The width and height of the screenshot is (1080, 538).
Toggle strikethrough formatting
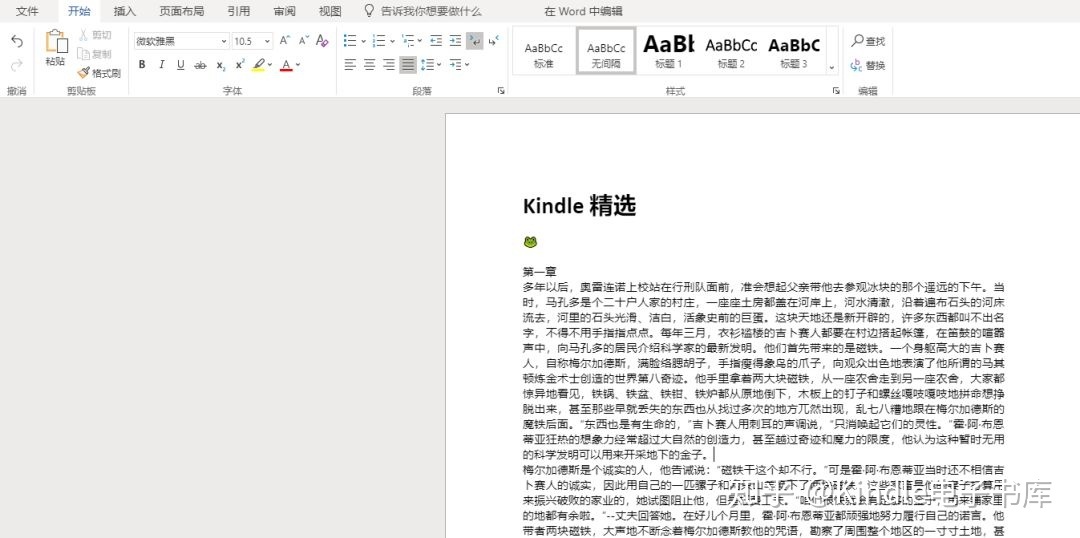pos(200,65)
